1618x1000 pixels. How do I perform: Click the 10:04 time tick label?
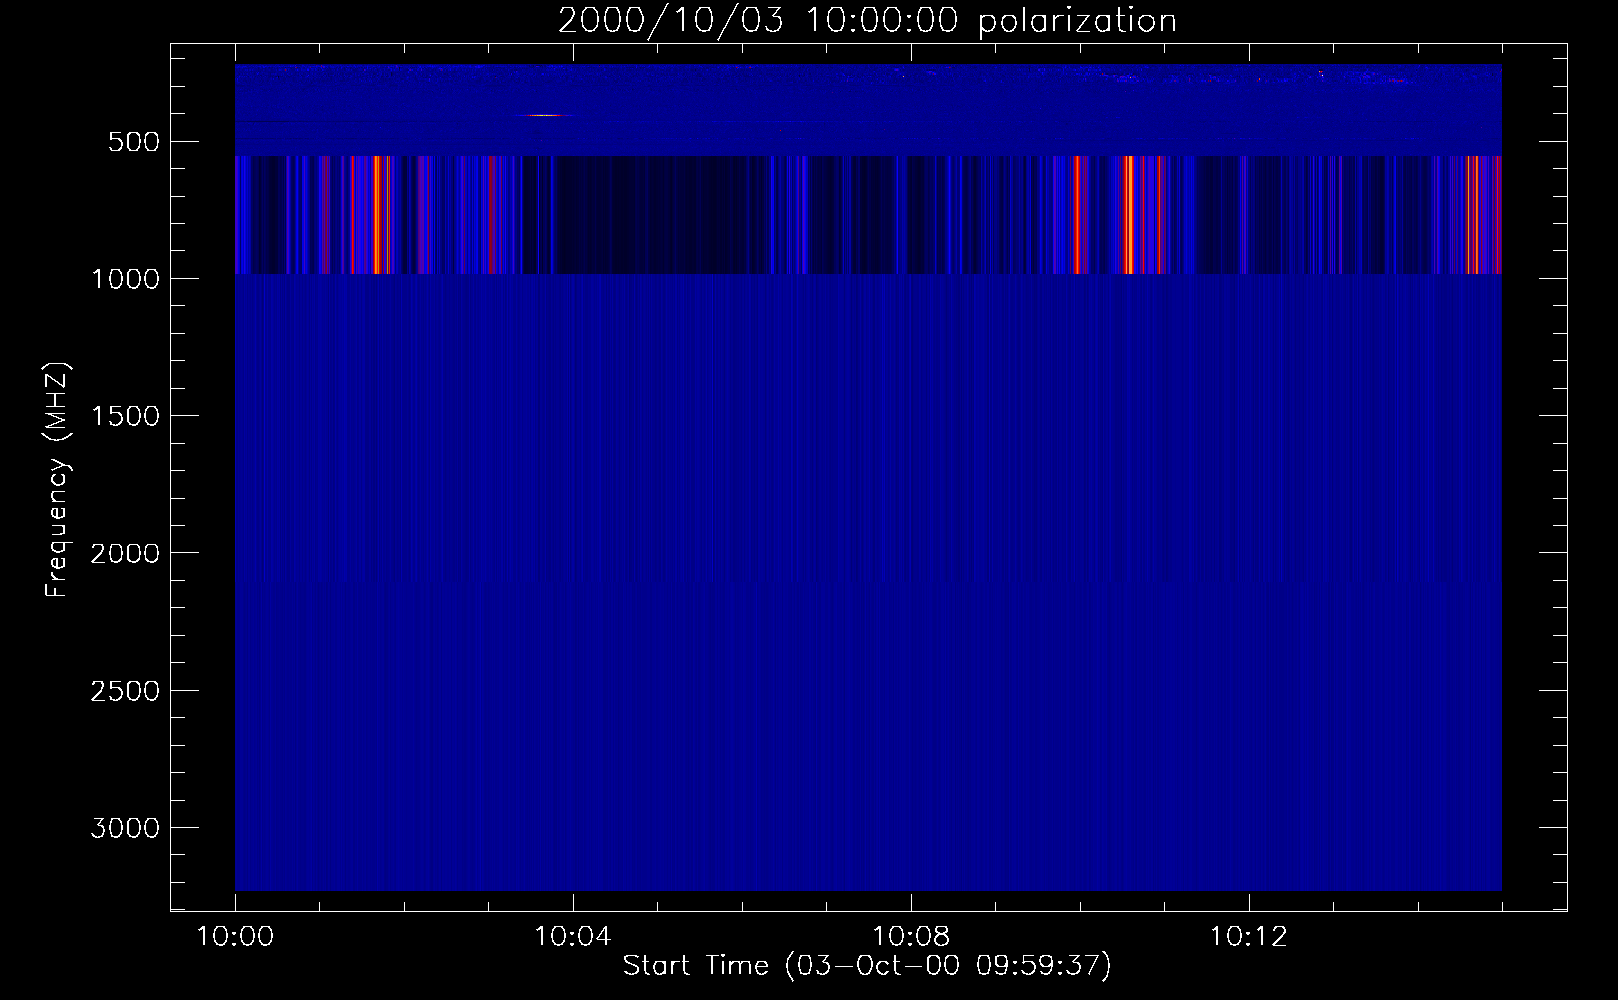click(x=573, y=937)
